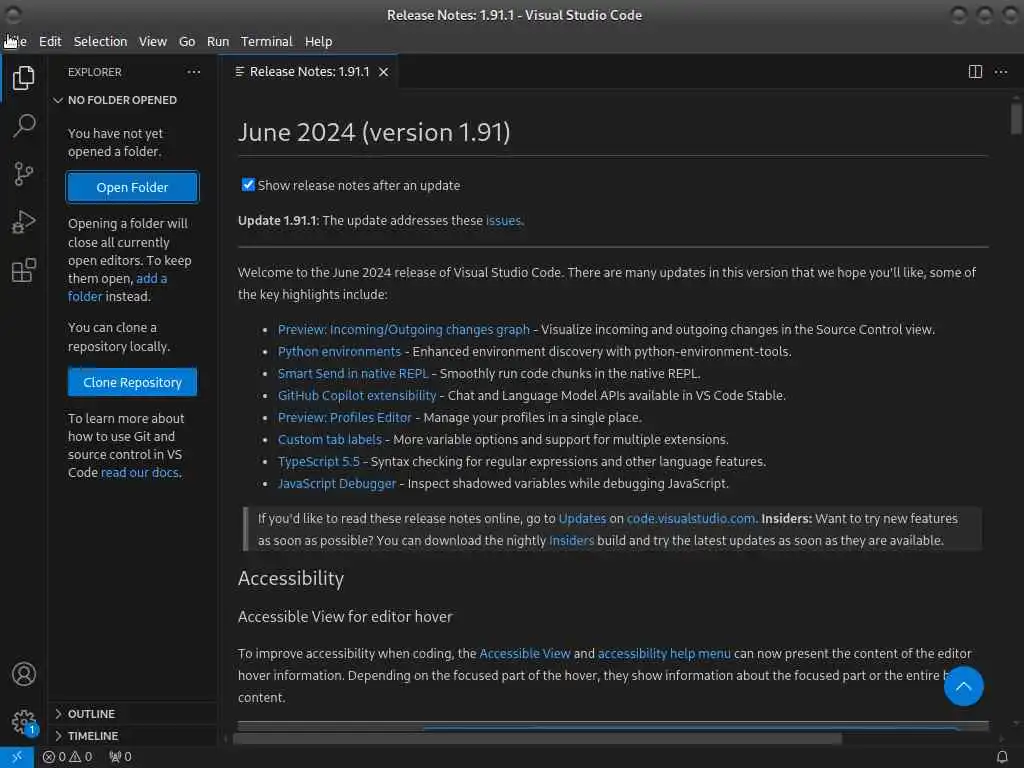Open the accessibility help menu link
Screen dimensions: 1024x768
pyautogui.click(x=664, y=654)
